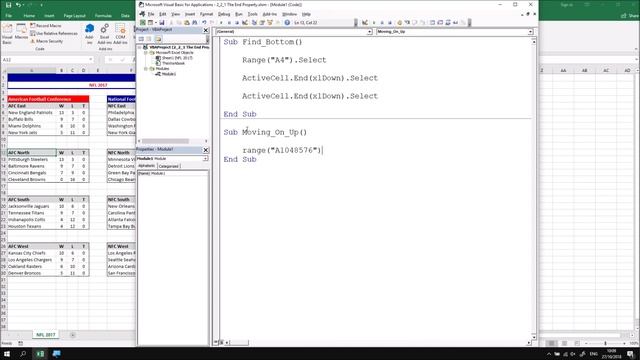Click Toggle Folders icon in Project panel
This screenshot has width=640, height=360.
(x=158, y=39)
